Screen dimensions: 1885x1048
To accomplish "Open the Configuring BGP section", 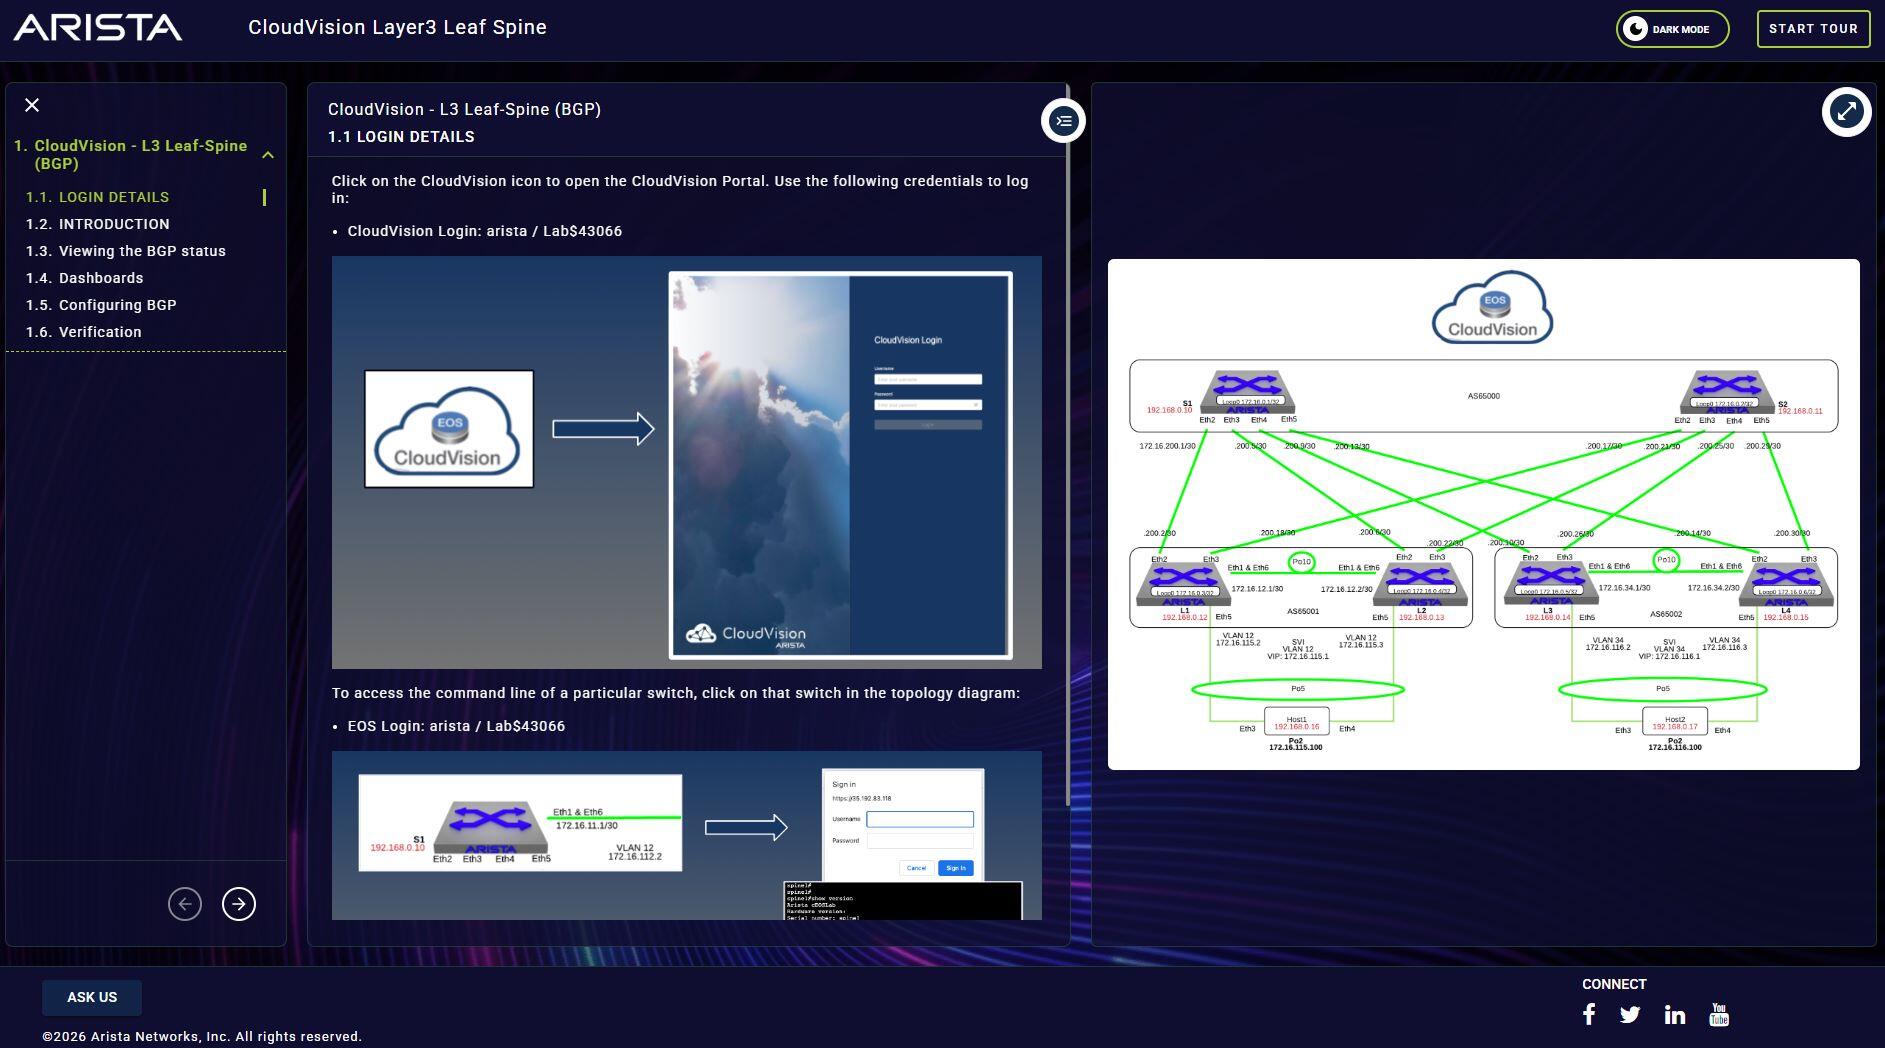I will 117,305.
